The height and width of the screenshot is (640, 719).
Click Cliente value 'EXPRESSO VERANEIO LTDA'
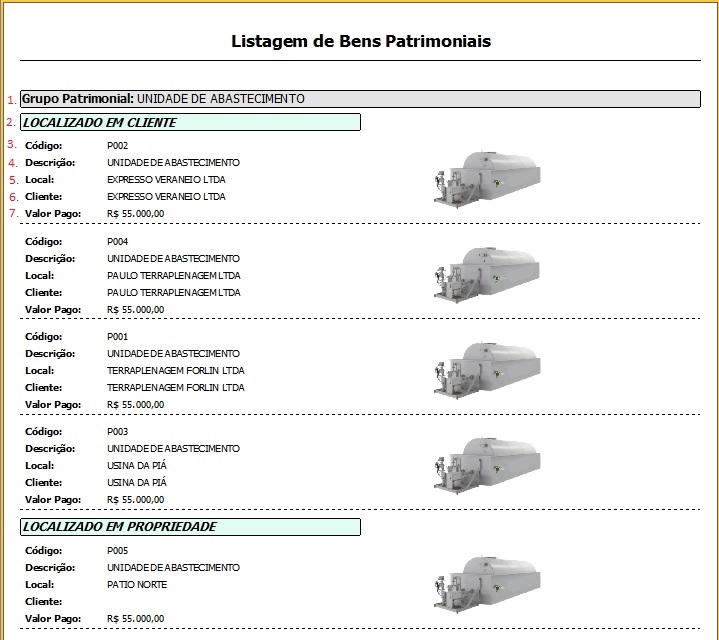166,197
